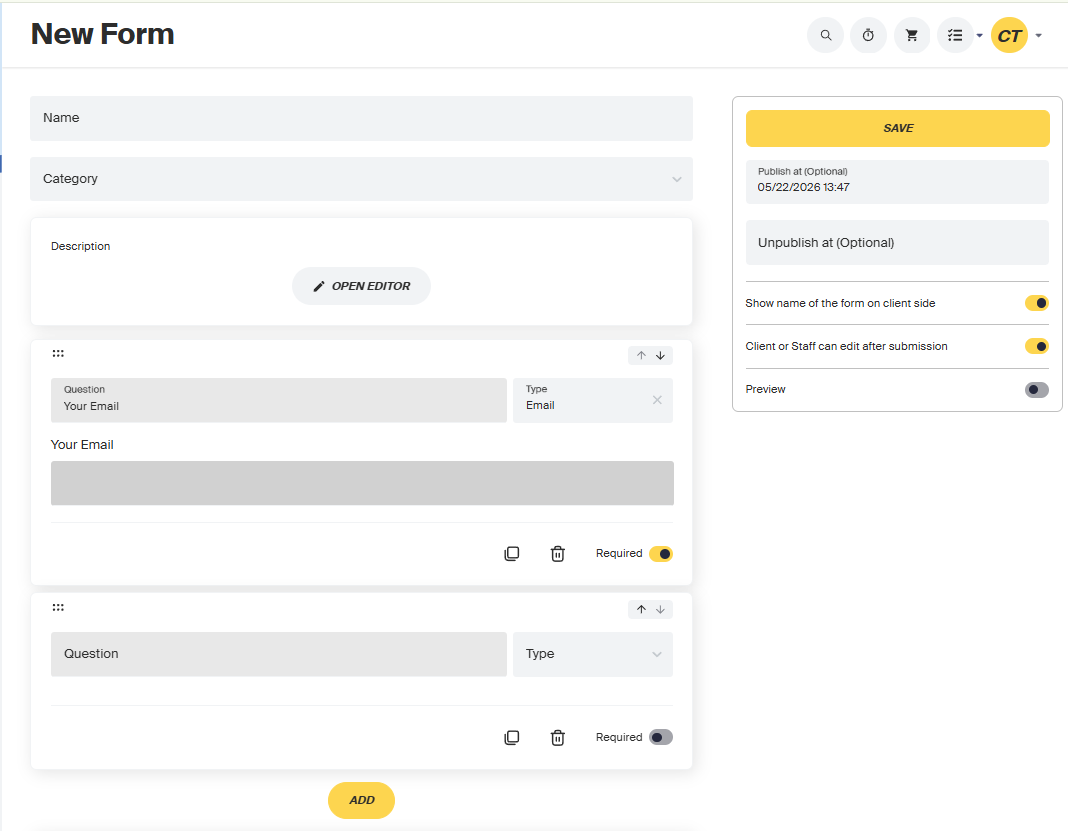Delete the empty question card

558,738
